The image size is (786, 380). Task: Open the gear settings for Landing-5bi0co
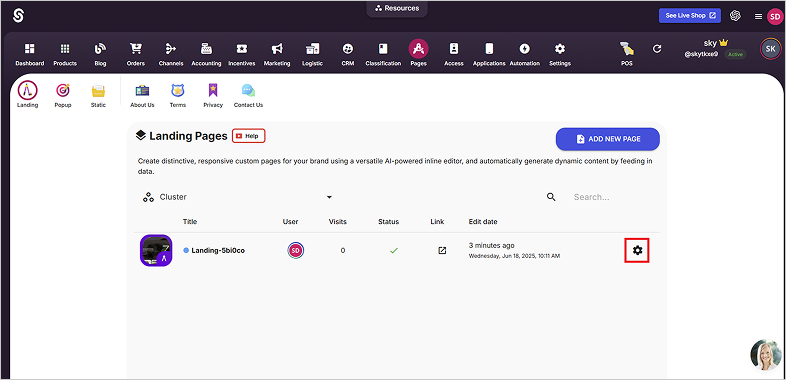click(x=637, y=250)
